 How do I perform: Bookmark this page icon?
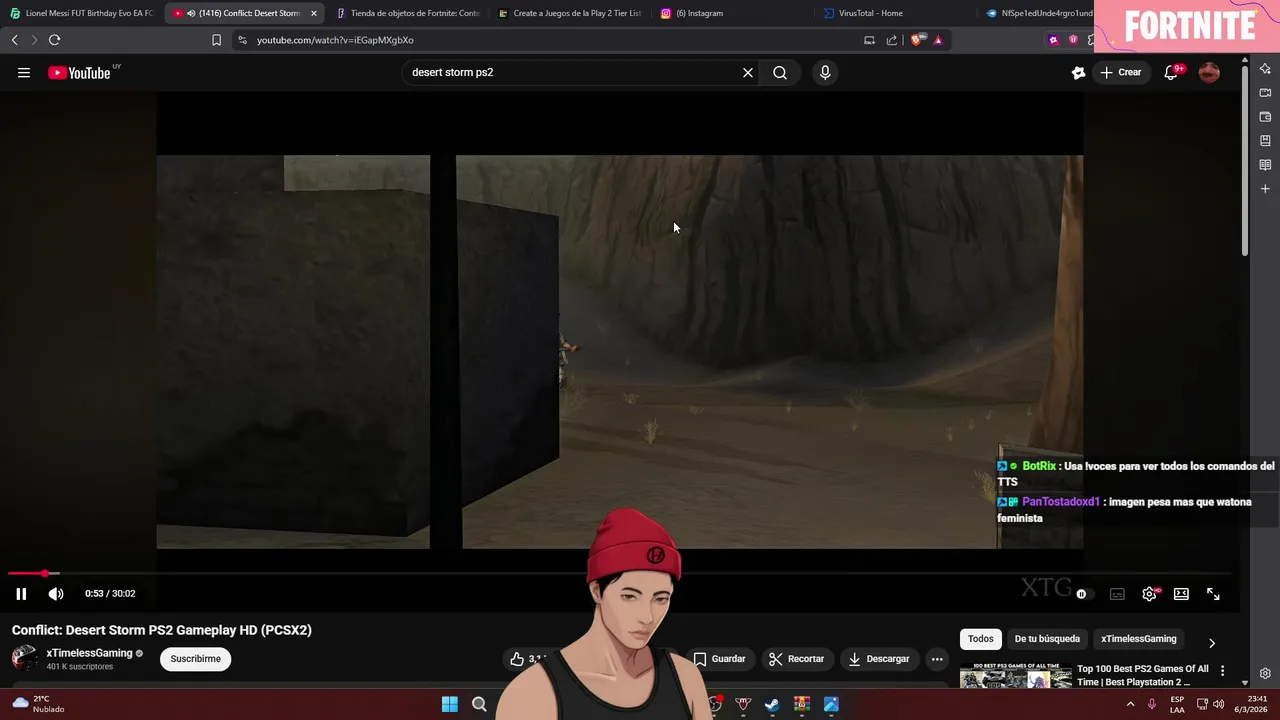pos(216,40)
